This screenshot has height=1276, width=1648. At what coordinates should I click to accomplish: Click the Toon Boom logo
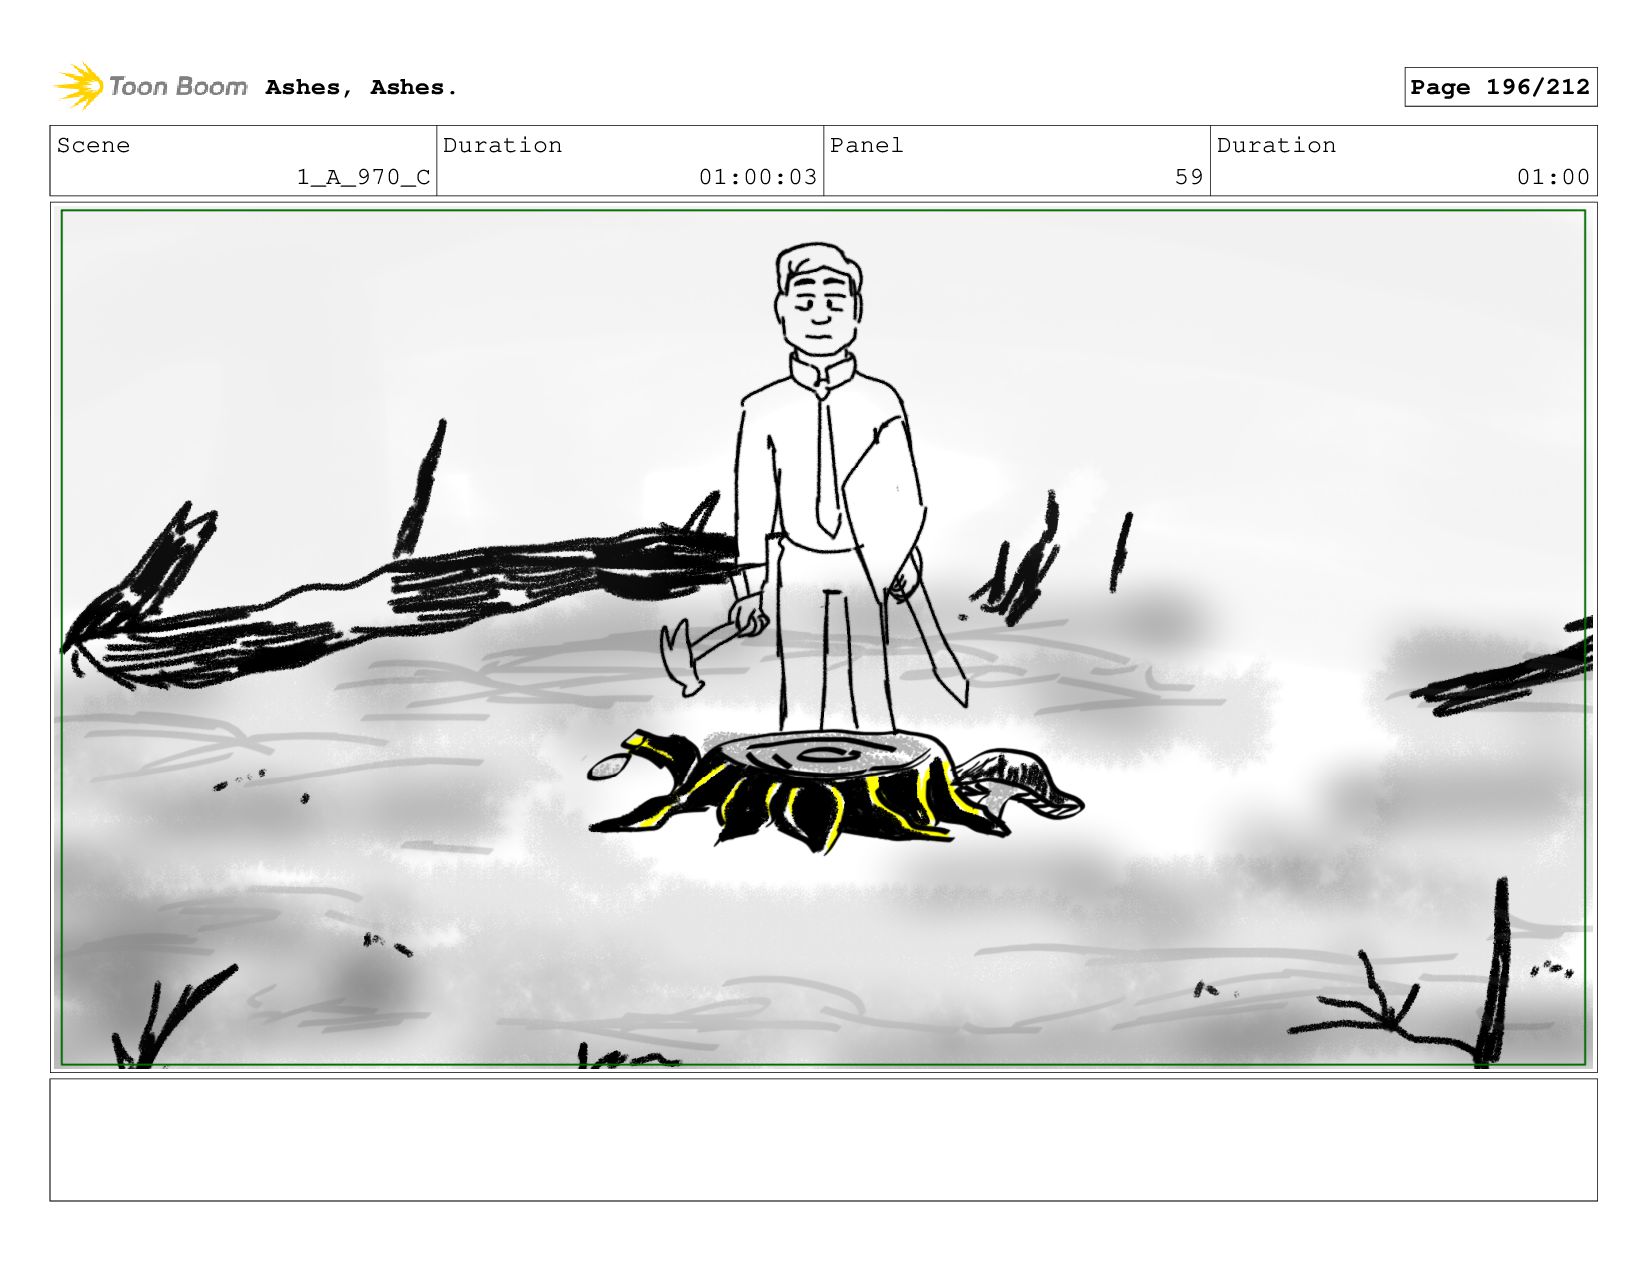(x=150, y=87)
